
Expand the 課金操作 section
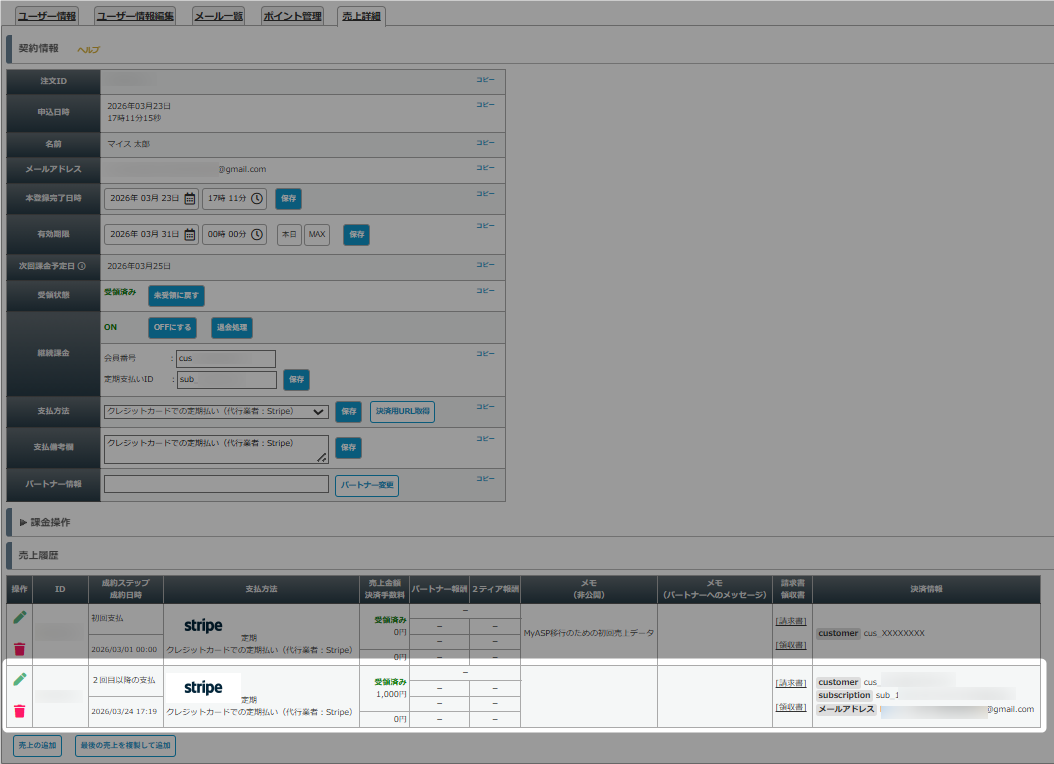[x=45, y=522]
